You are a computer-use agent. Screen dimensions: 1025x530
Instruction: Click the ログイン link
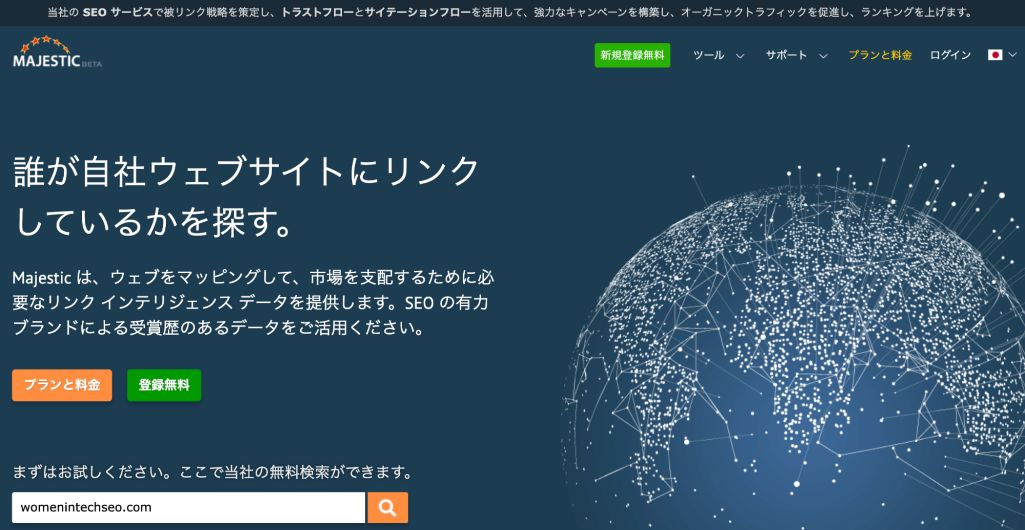tap(950, 55)
